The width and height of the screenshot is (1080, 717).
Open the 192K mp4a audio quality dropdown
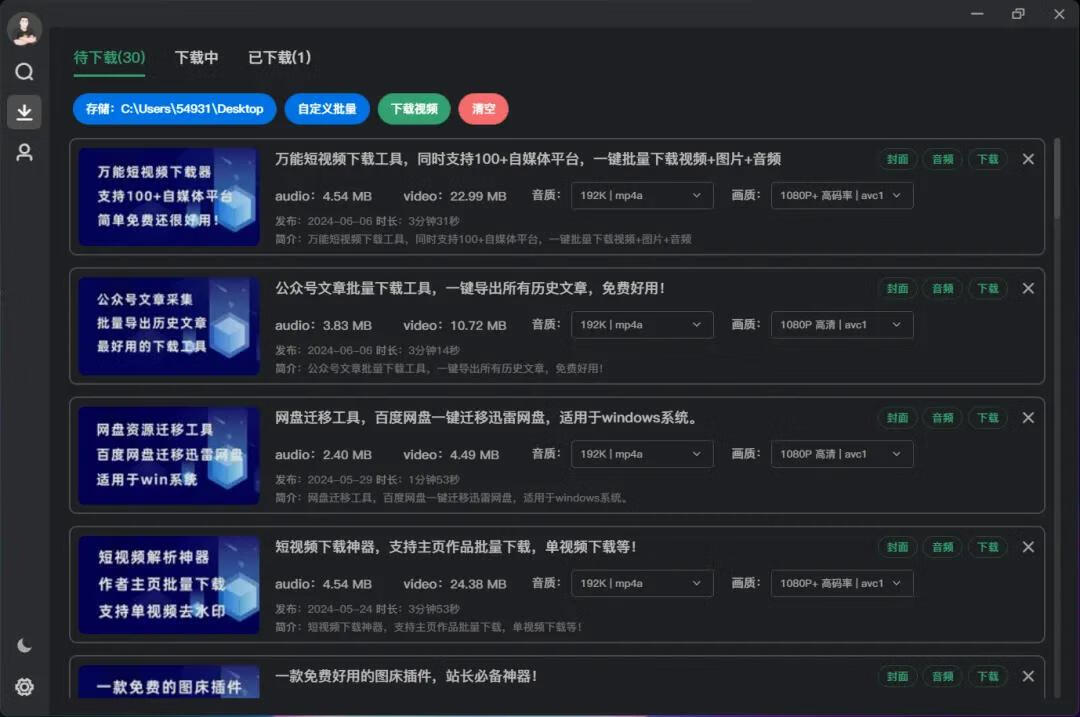click(641, 195)
